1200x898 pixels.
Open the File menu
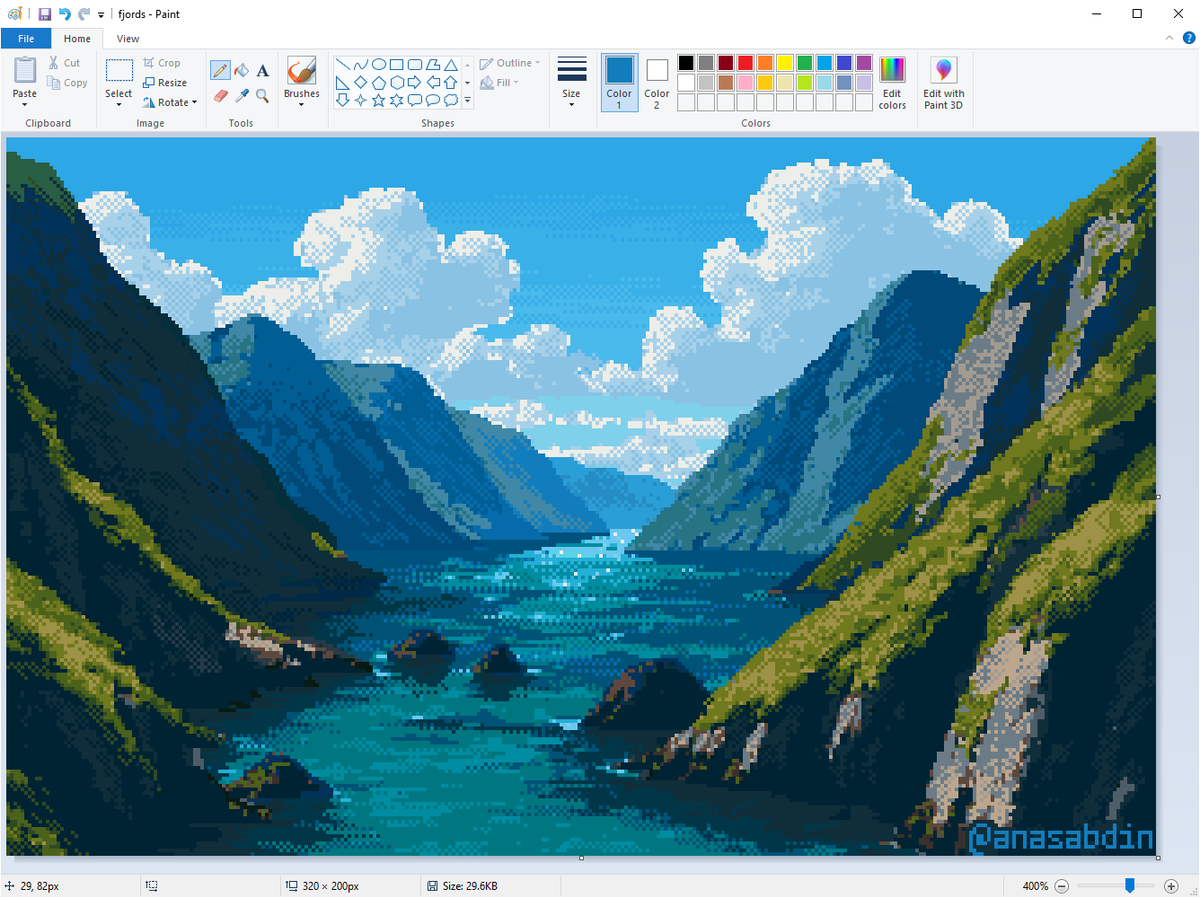pyautogui.click(x=26, y=38)
